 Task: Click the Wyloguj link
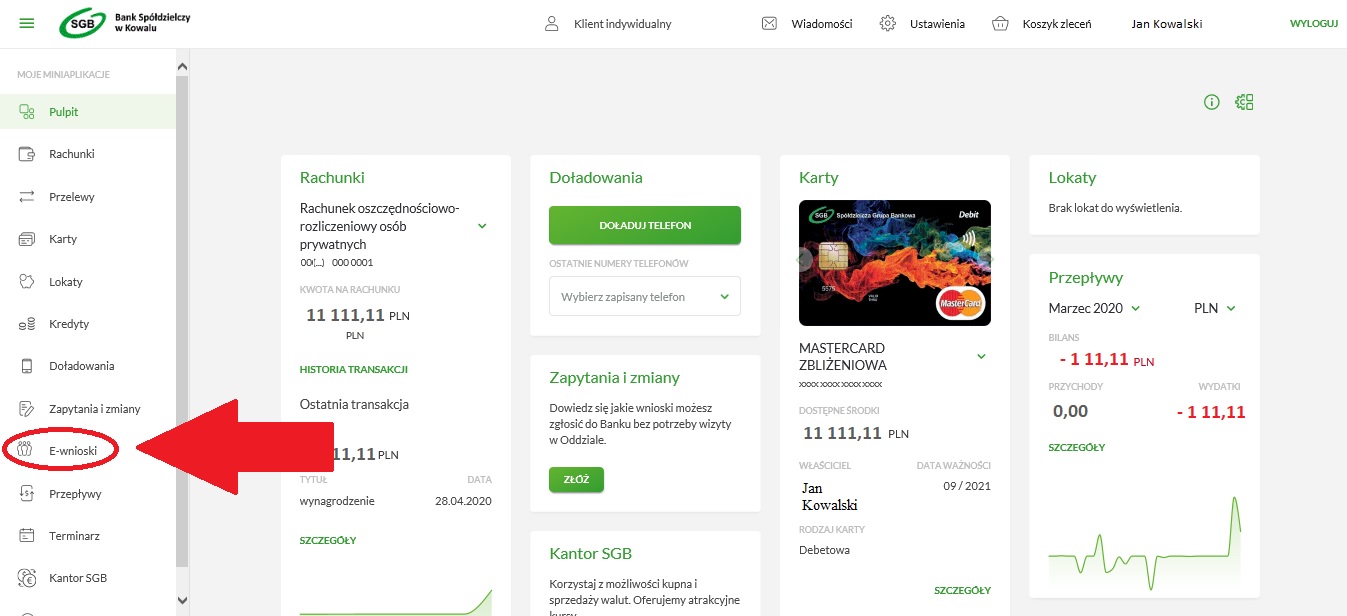point(1313,24)
